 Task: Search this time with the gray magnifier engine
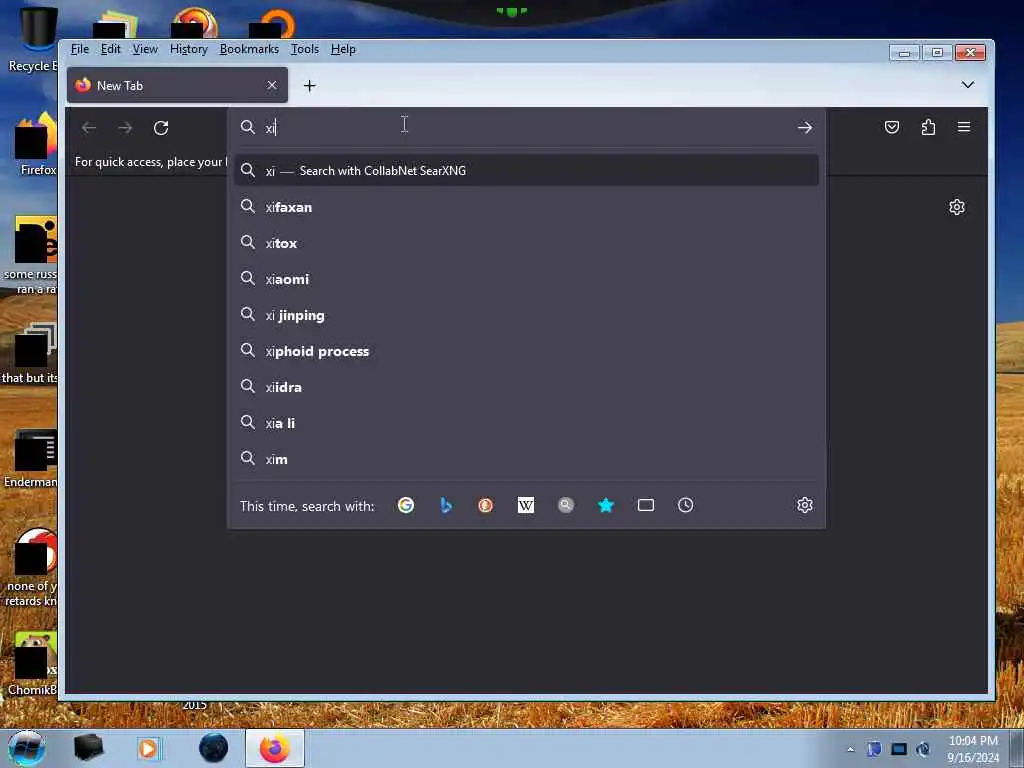[566, 505]
